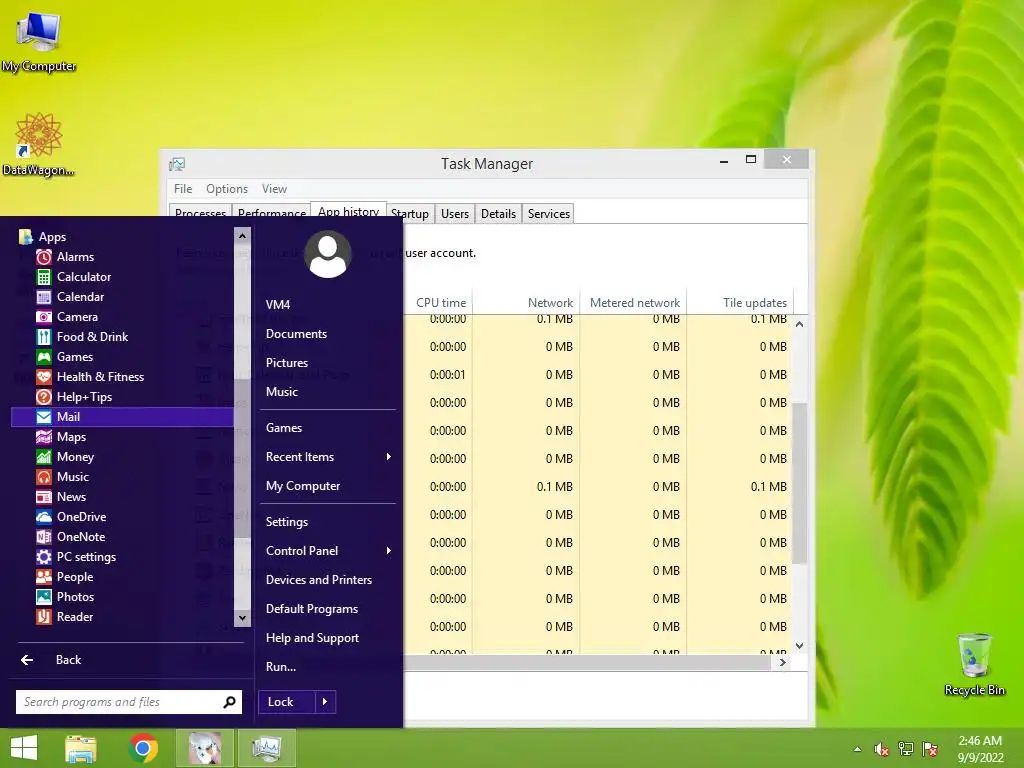
Task: Open Settings in start menu
Action: [x=287, y=522]
